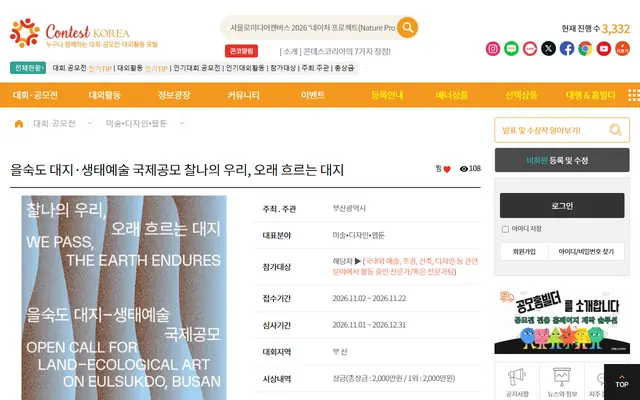Screen dimensions: 640x400
Task: Click the green 전체현황 button
Action: [x=28, y=68]
